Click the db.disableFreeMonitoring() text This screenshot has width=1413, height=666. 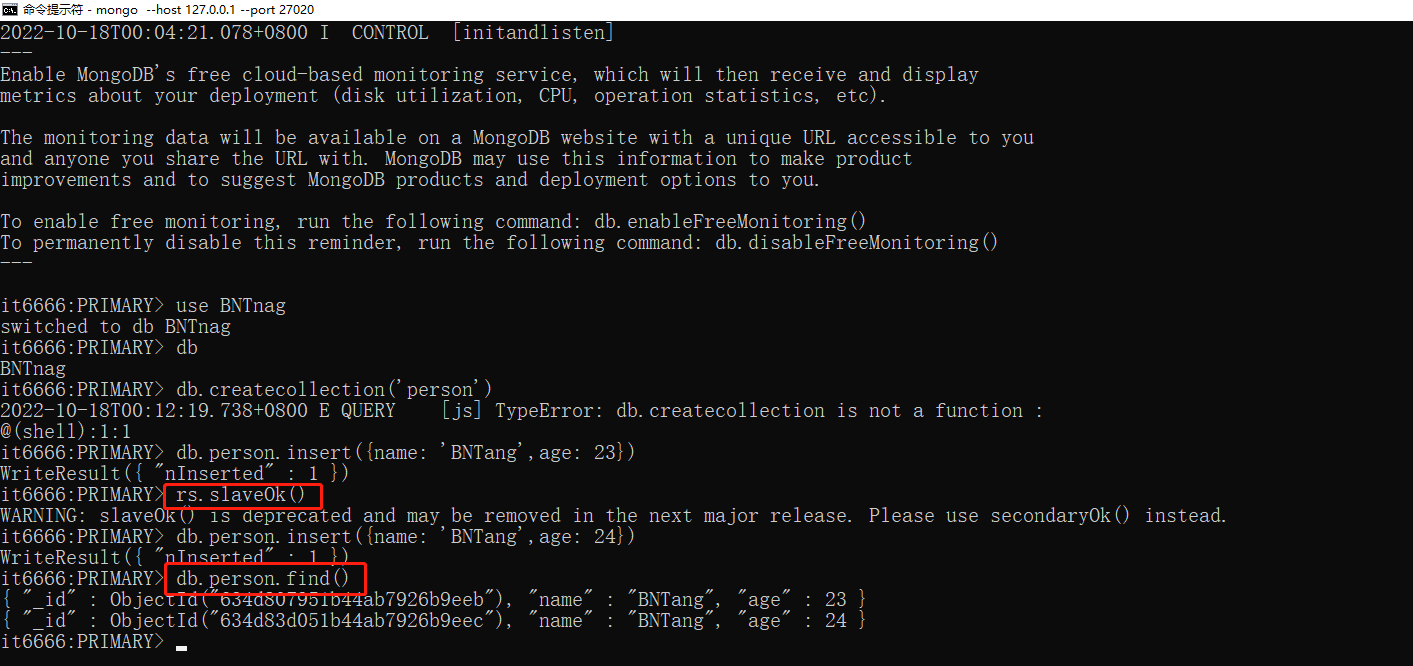click(856, 243)
